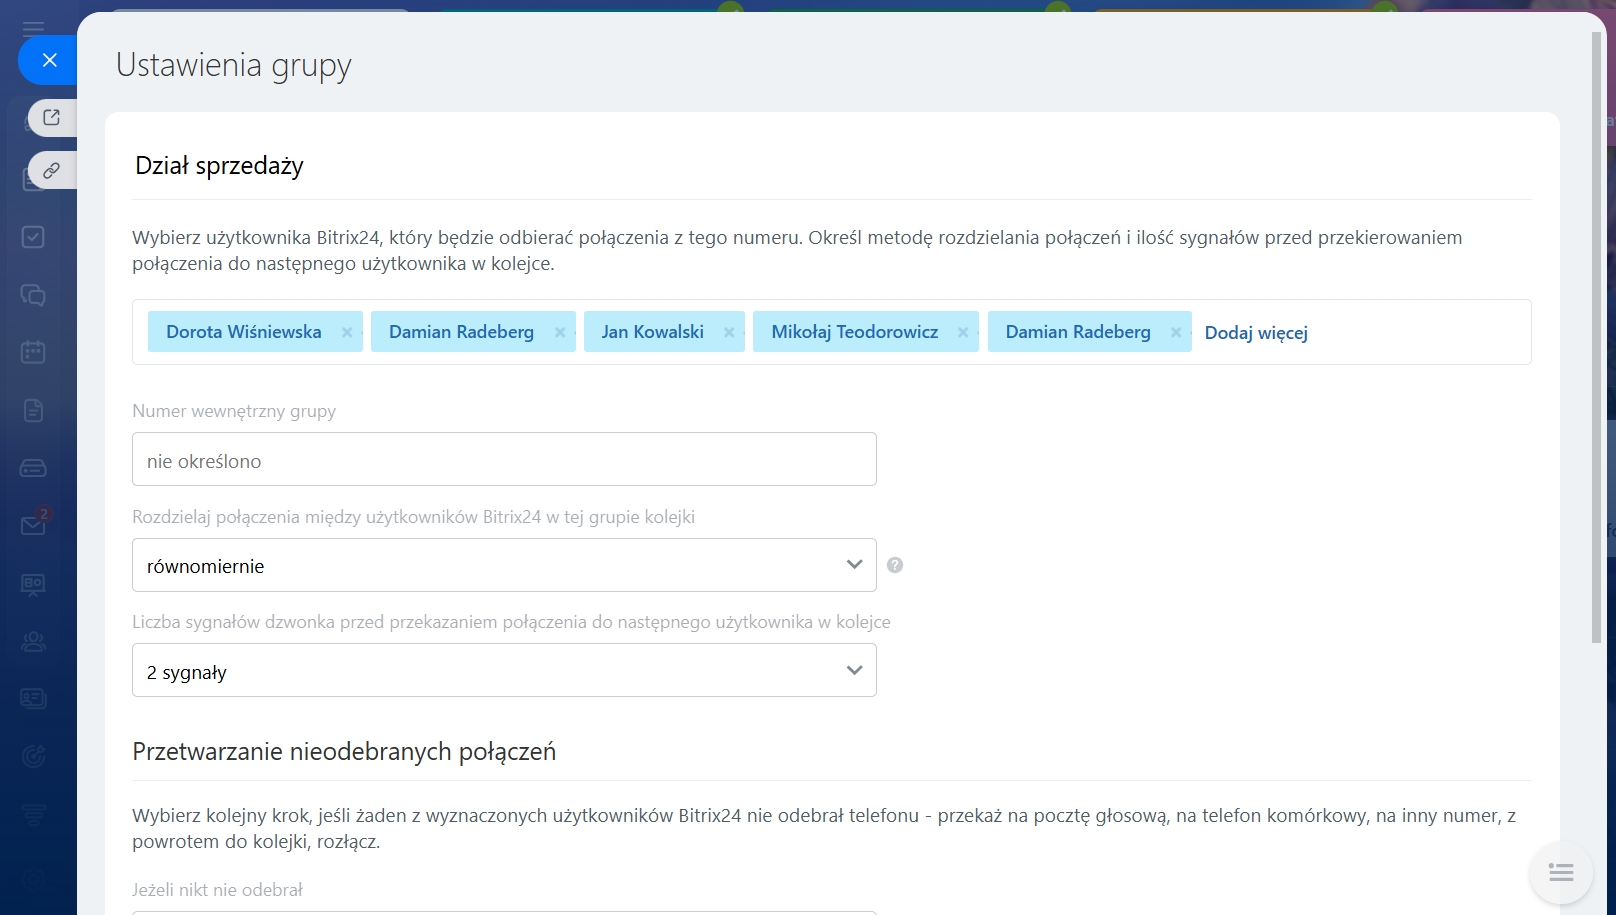
Task: Open the group settings in a new window
Action: [52, 118]
